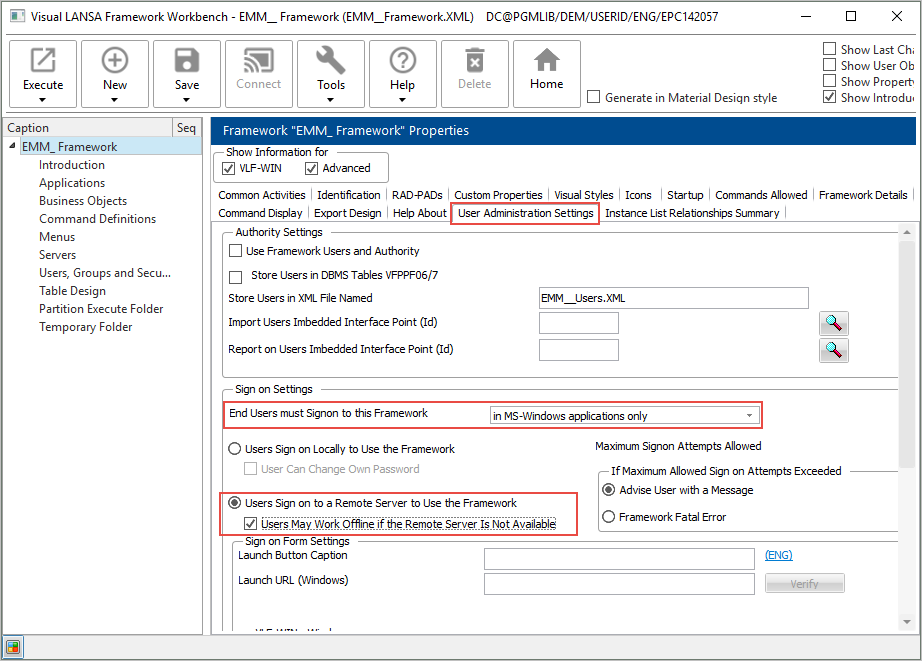Open the Instance List Relationships Summary tab
This screenshot has width=922, height=661.
[x=692, y=213]
